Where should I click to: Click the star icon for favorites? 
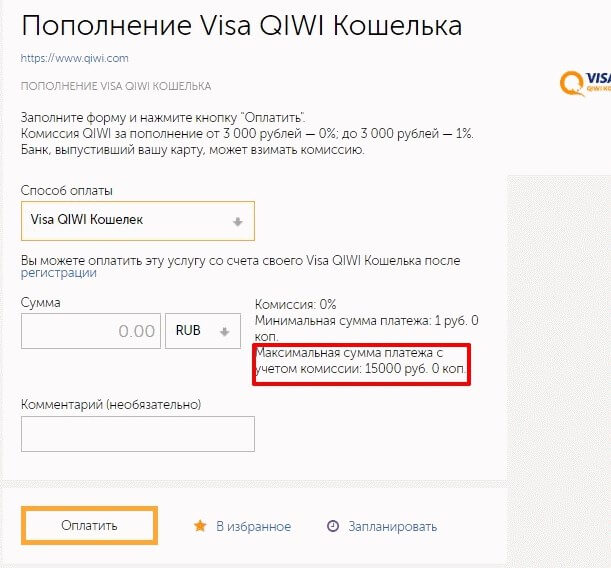tap(200, 526)
